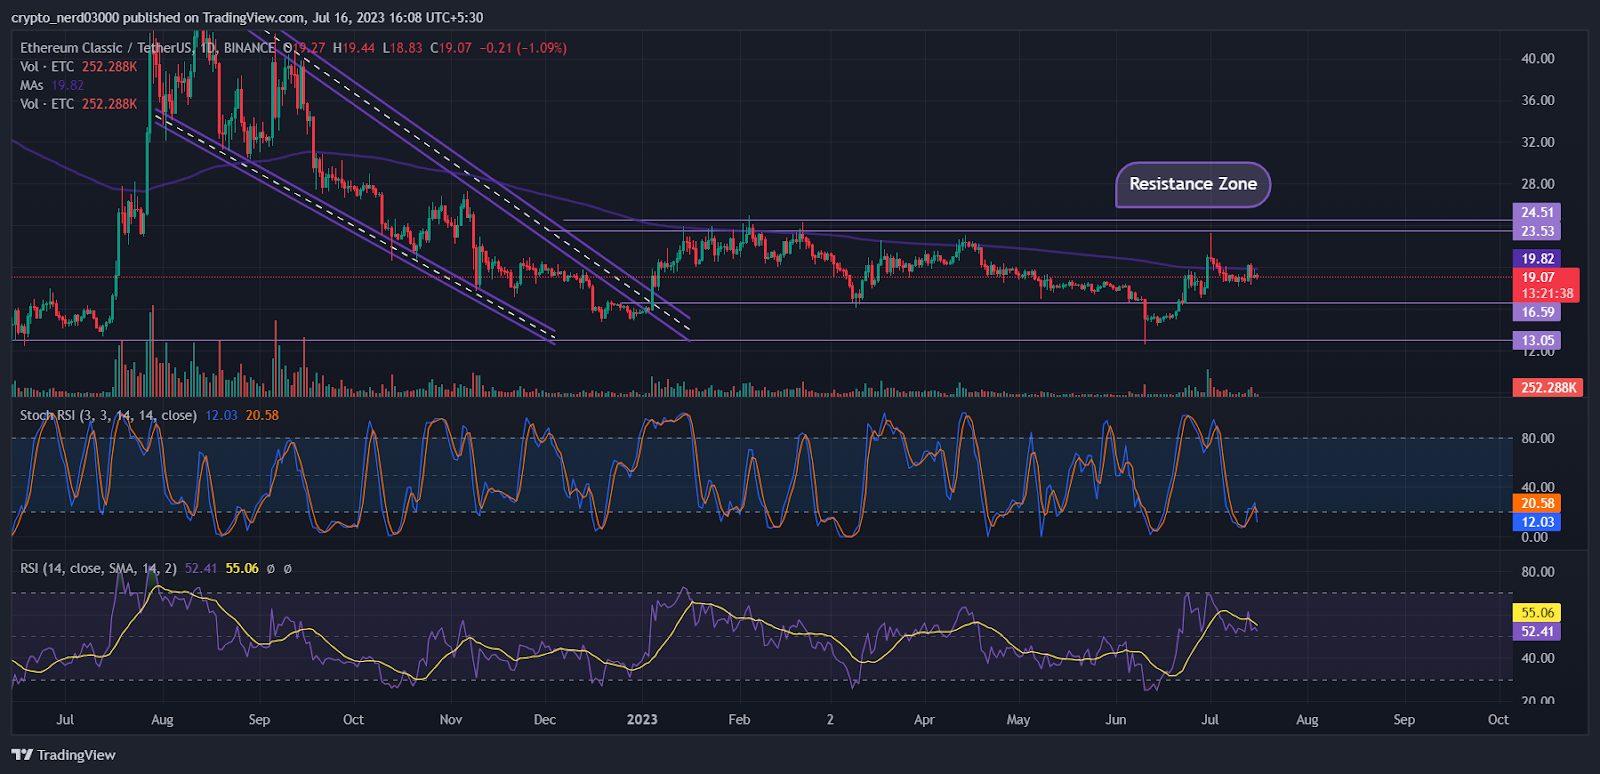
Task: Click the Nov label on the time axis
Action: (x=451, y=719)
